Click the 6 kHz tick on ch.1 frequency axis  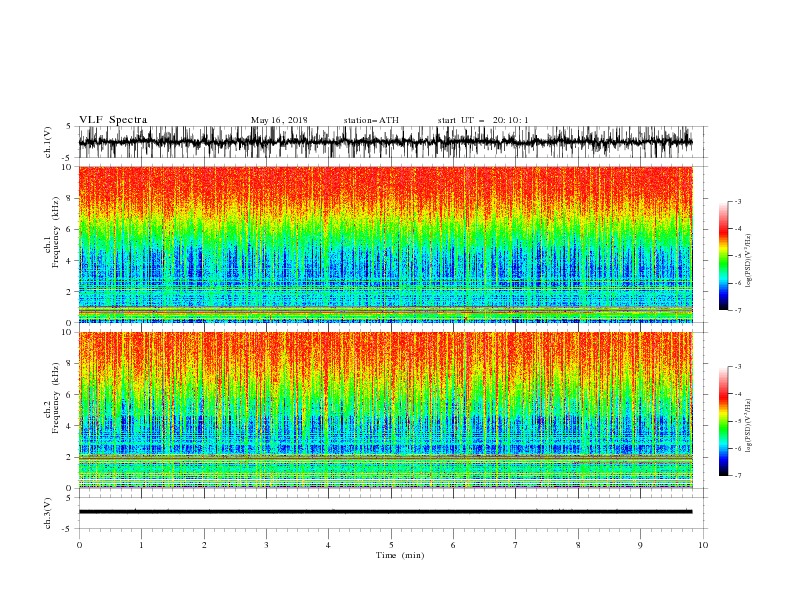pyautogui.click(x=69, y=229)
